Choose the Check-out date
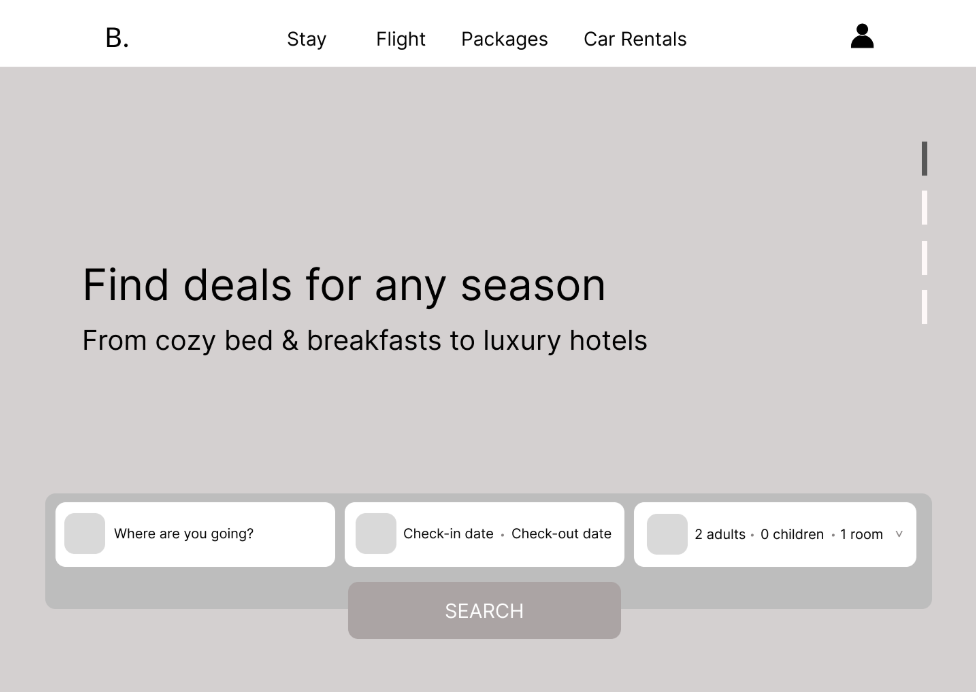 coord(561,534)
